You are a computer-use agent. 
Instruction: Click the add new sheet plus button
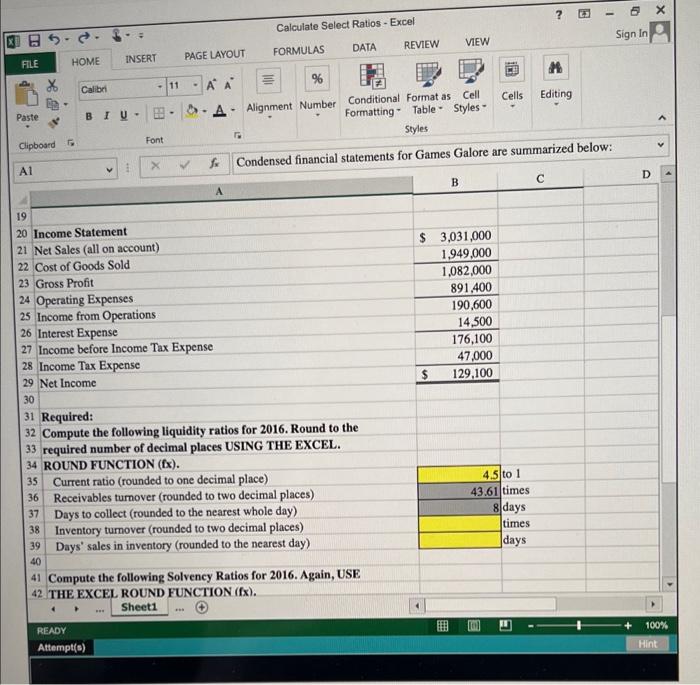tap(202, 607)
